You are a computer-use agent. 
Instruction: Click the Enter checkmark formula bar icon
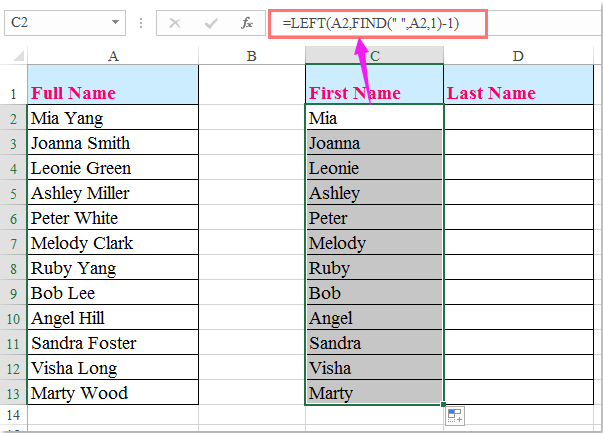coord(211,21)
